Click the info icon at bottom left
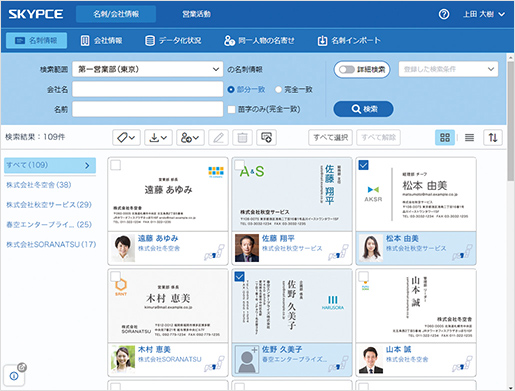The width and height of the screenshot is (515, 391). (14, 376)
